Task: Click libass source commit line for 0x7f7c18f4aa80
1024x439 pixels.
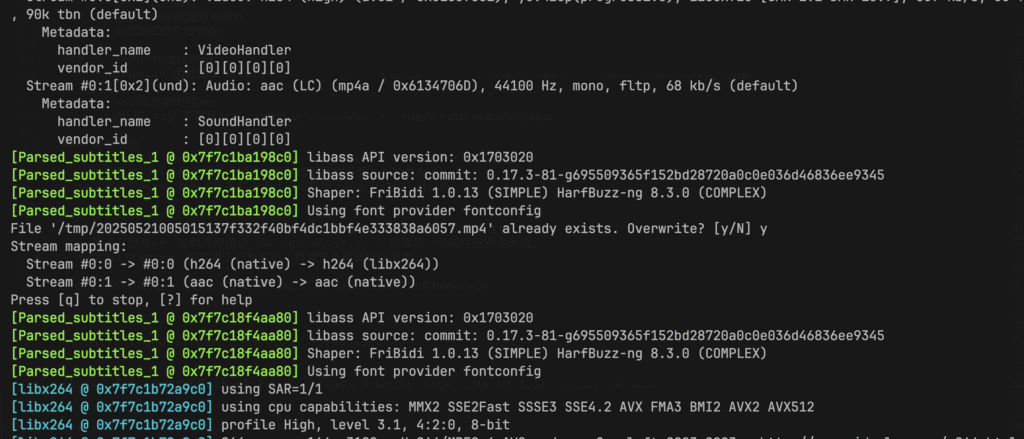Action: pos(447,336)
